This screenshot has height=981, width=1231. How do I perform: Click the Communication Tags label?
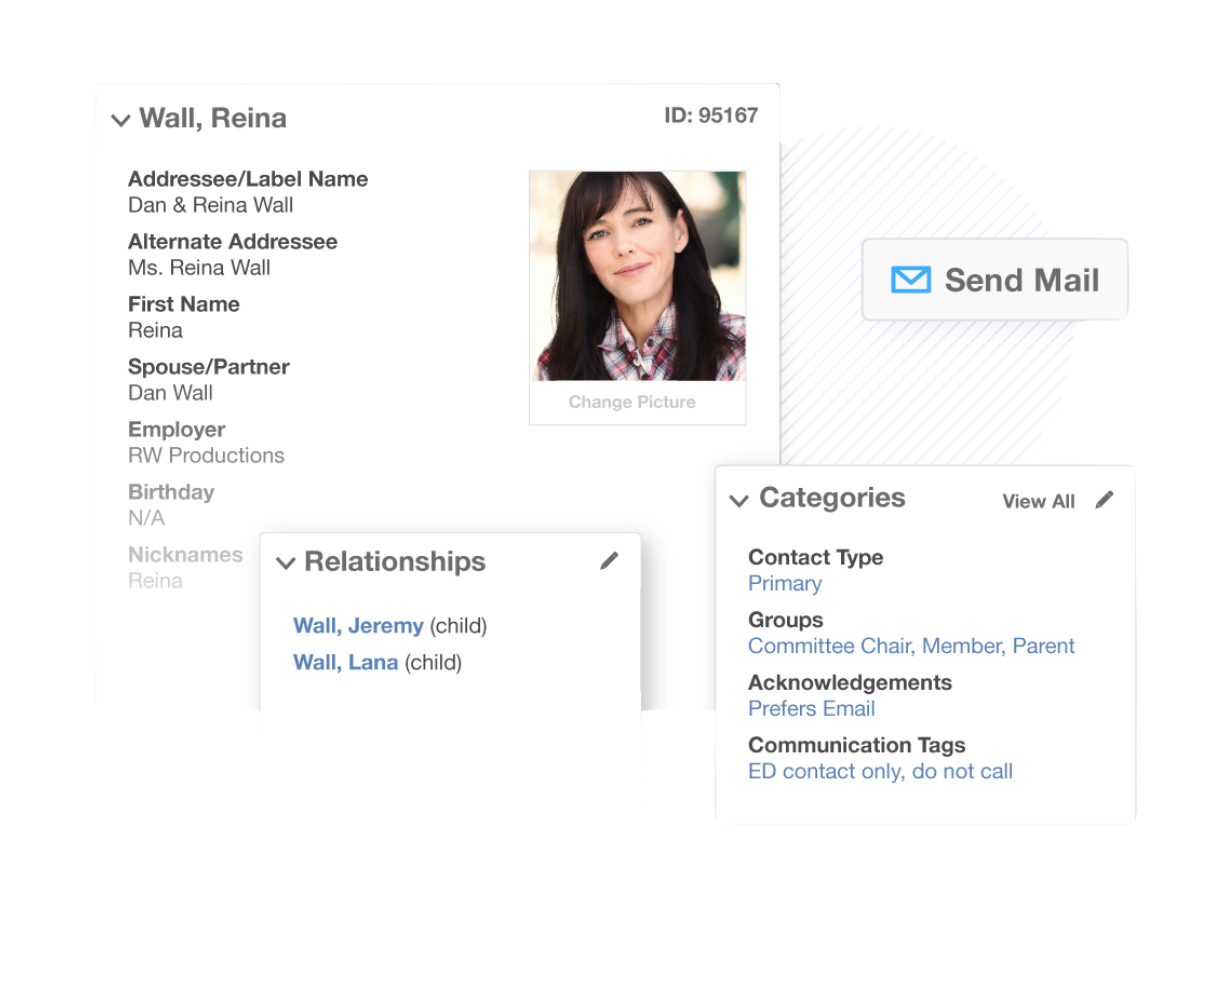pos(856,746)
